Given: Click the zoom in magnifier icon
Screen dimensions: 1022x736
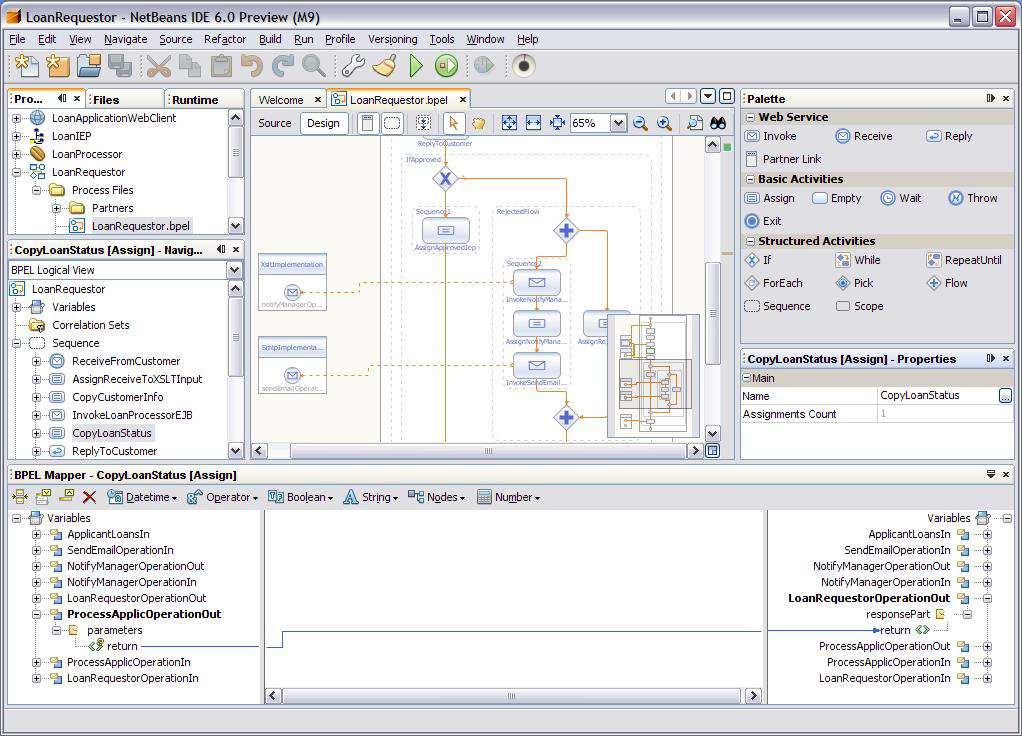Looking at the screenshot, I should tap(664, 123).
